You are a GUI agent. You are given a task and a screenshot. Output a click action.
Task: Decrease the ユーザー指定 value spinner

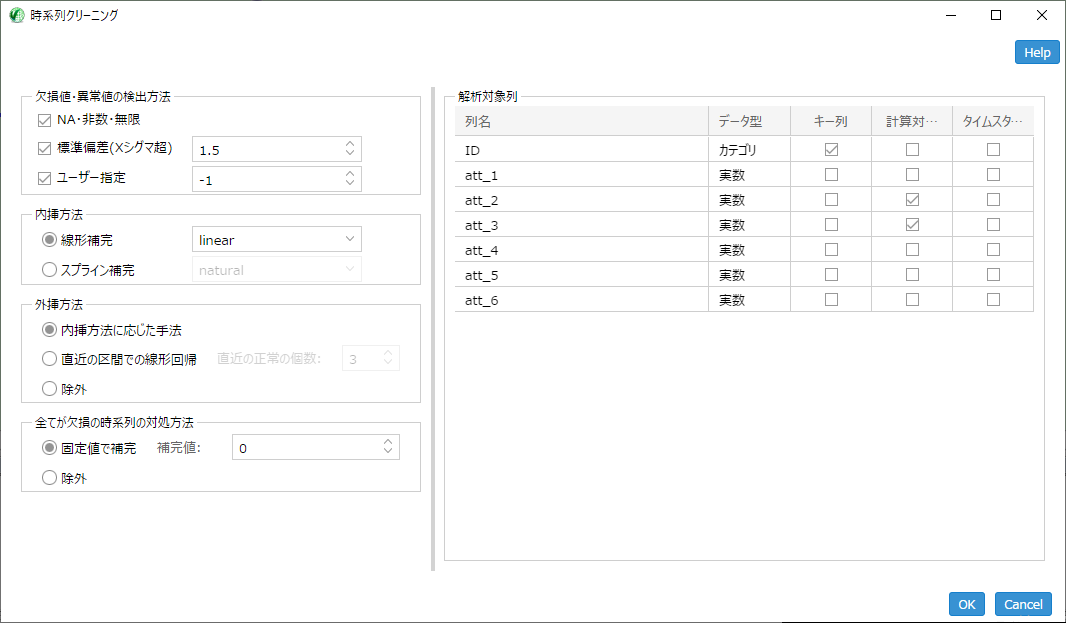click(x=350, y=183)
